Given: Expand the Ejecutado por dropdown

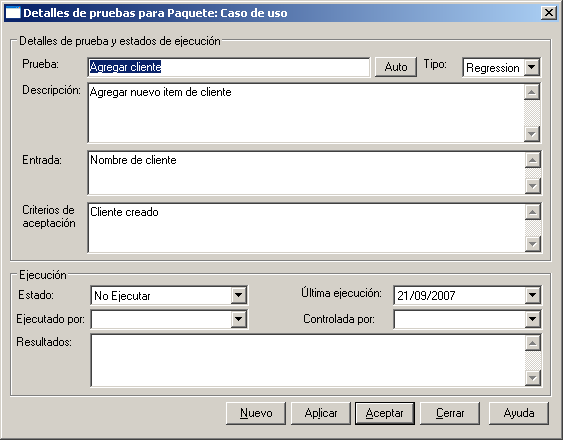Looking at the screenshot, I should coord(238,319).
